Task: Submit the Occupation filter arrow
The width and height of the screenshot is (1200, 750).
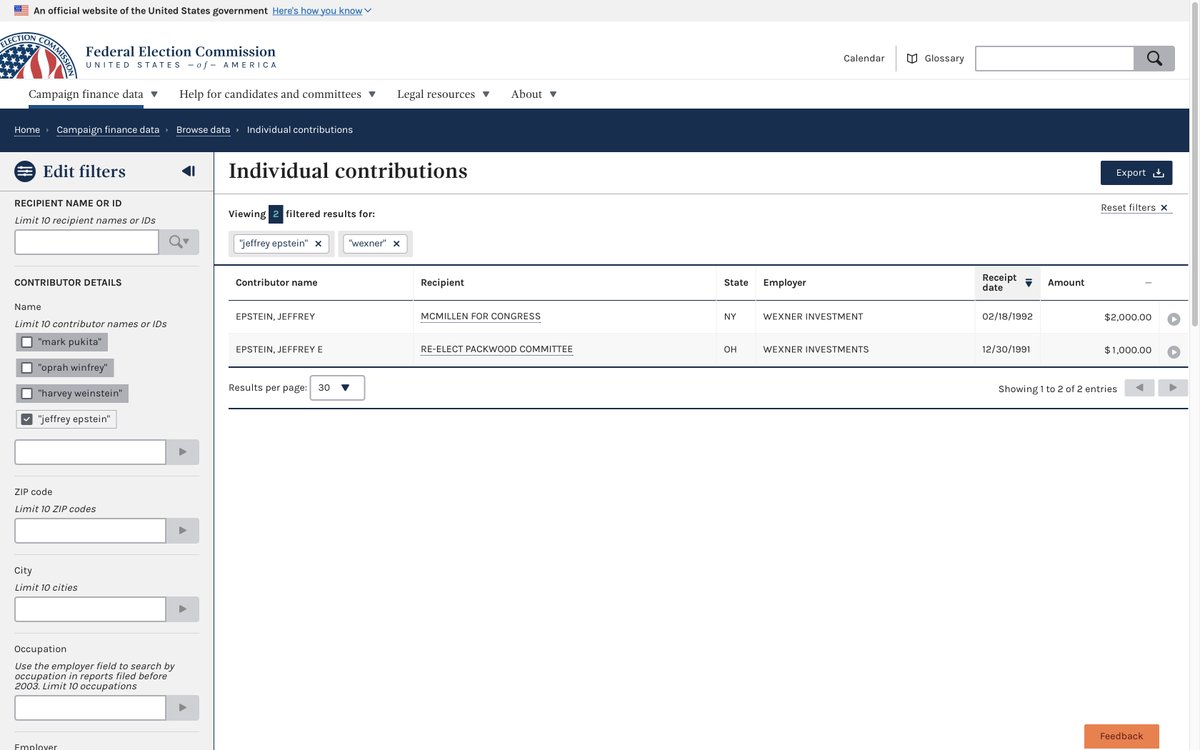Action: pyautogui.click(x=182, y=708)
